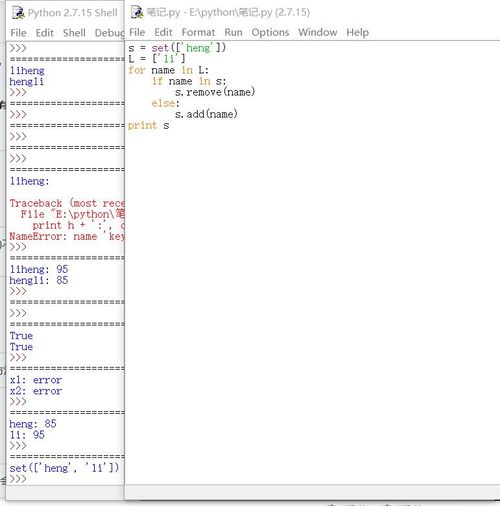Click the Traceback error line in shell
The image size is (500, 506).
click(67, 203)
